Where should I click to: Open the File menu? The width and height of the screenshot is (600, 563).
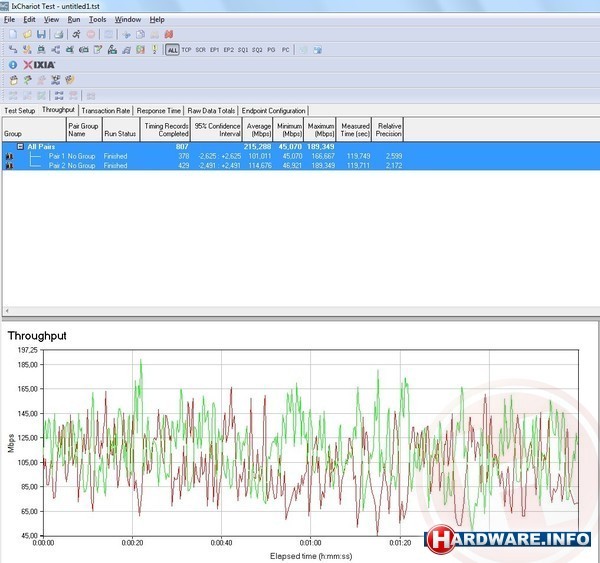tap(10, 20)
